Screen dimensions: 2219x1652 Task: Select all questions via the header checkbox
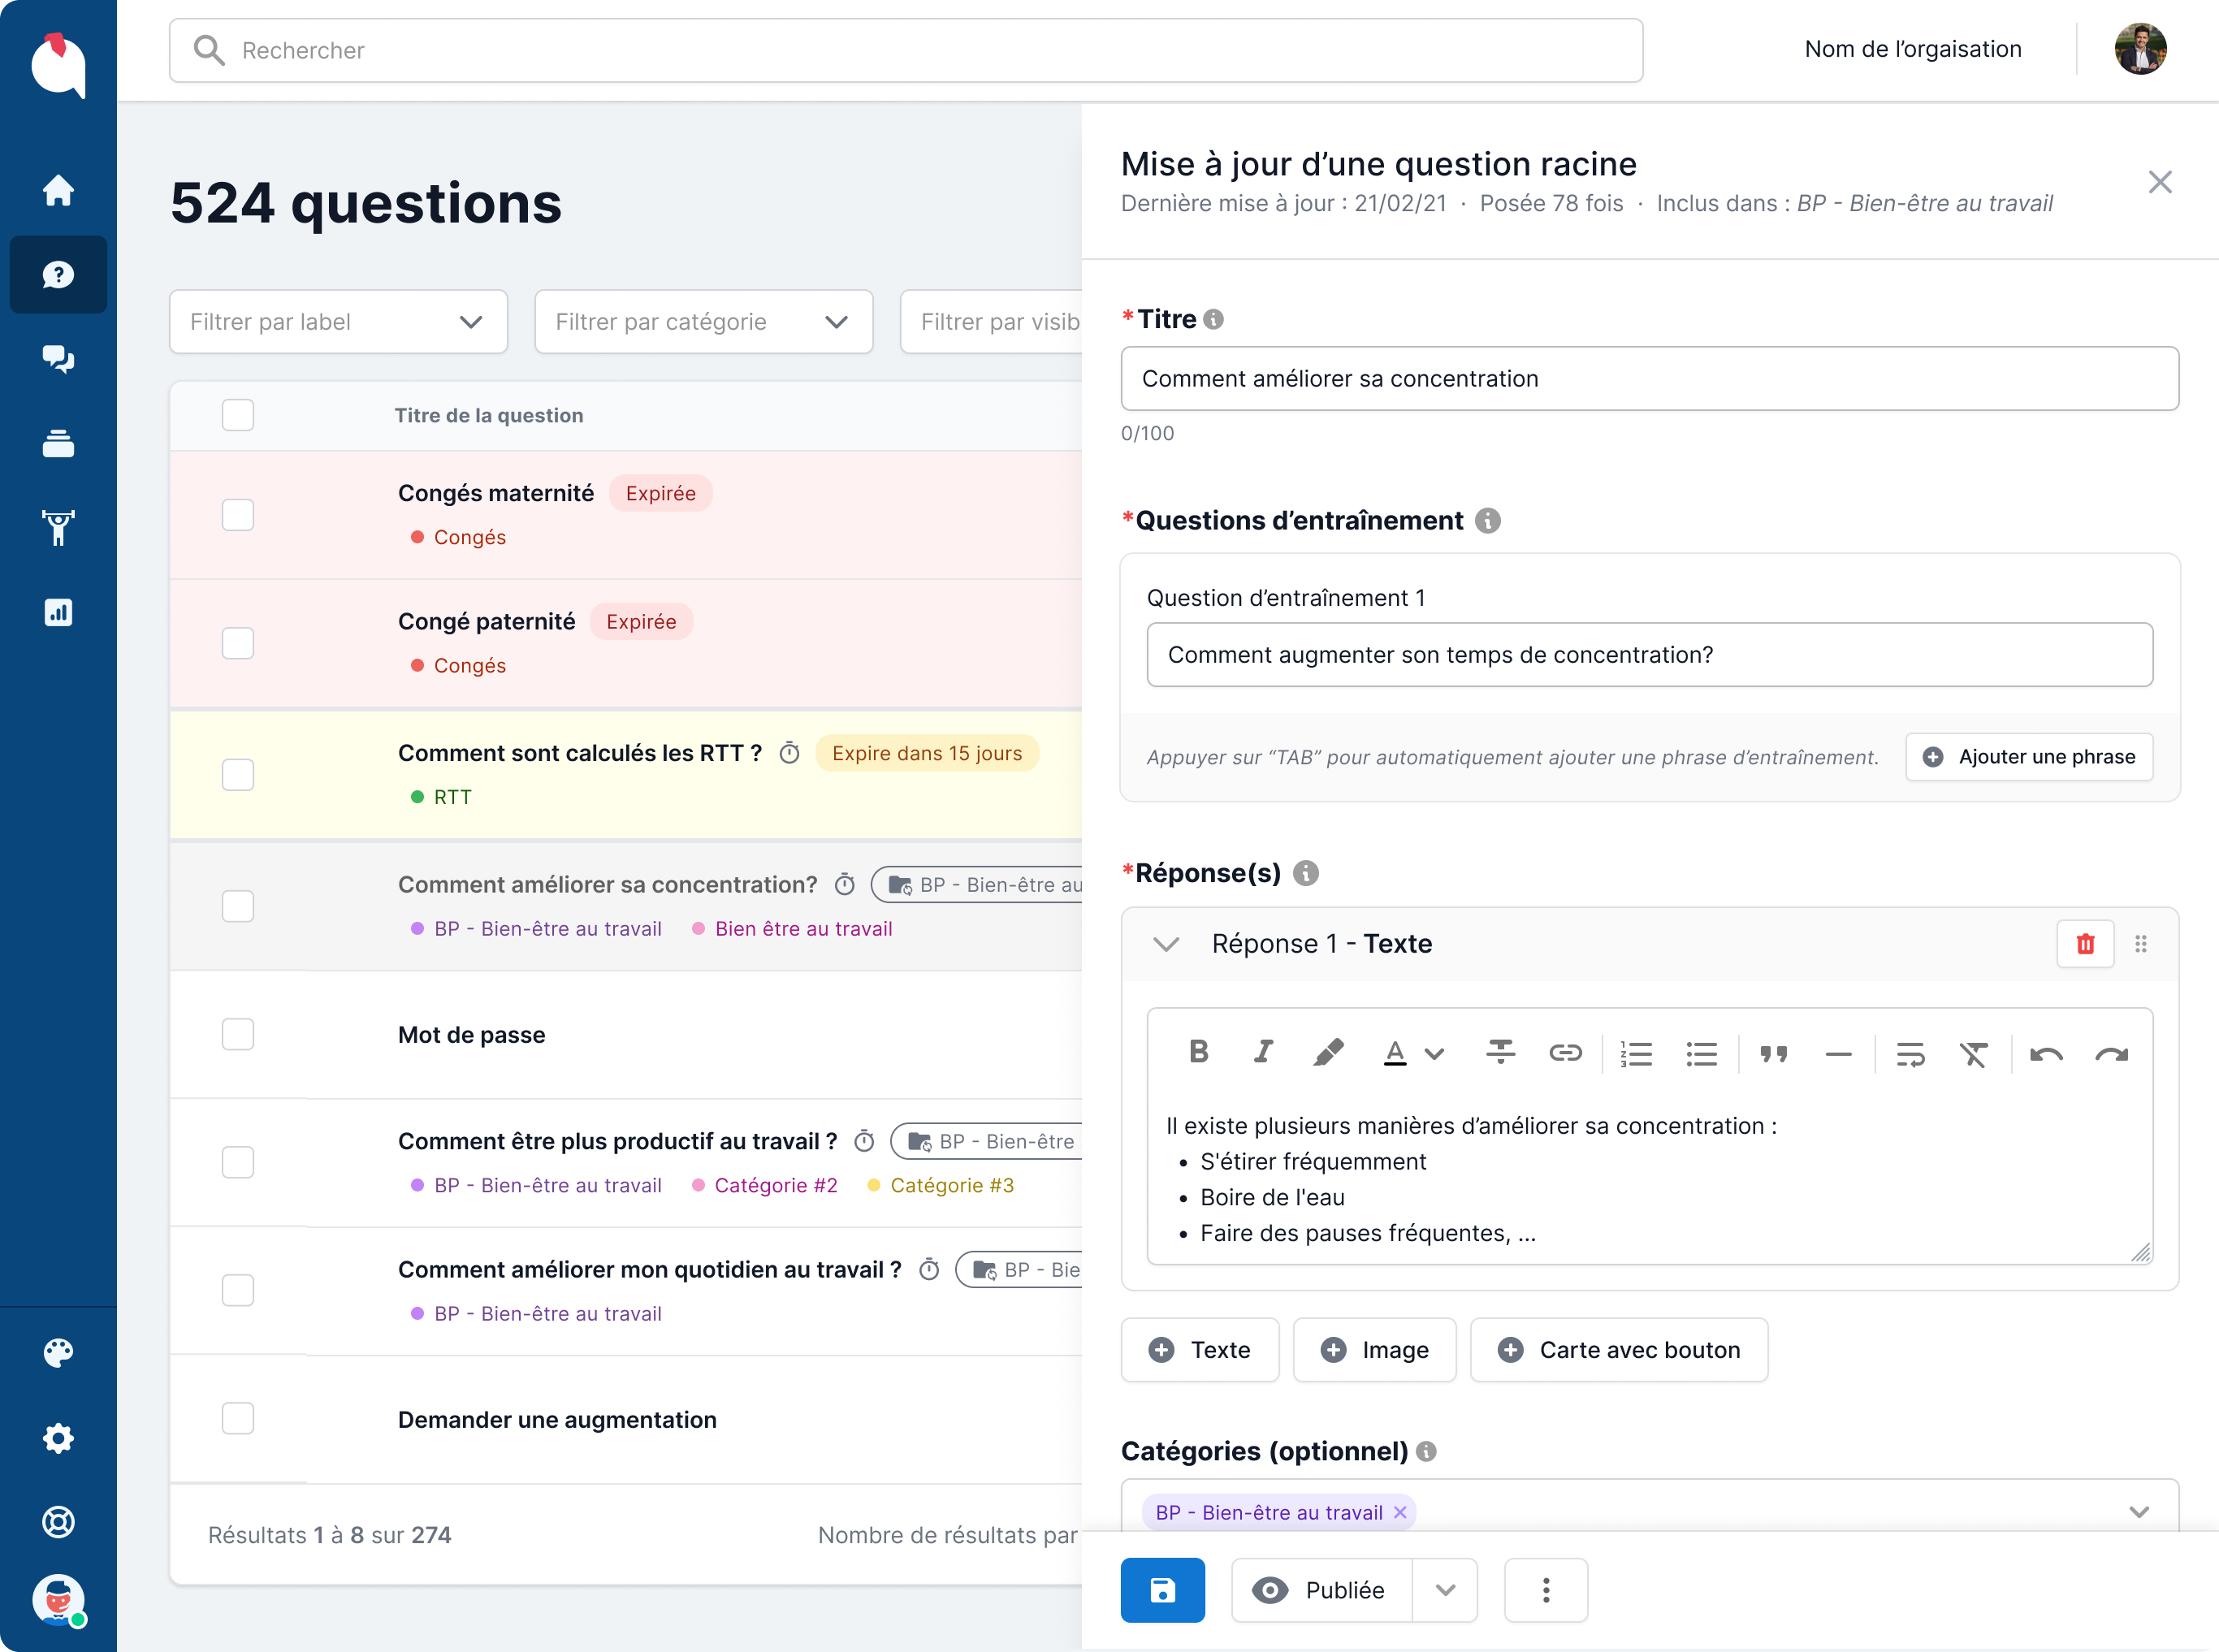click(237, 415)
